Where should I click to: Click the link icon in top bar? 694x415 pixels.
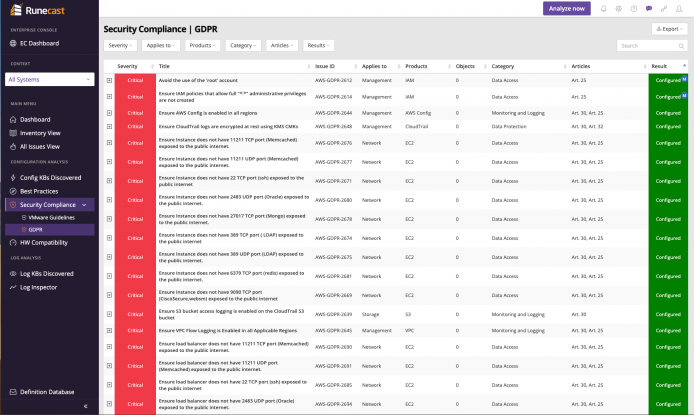tap(664, 8)
